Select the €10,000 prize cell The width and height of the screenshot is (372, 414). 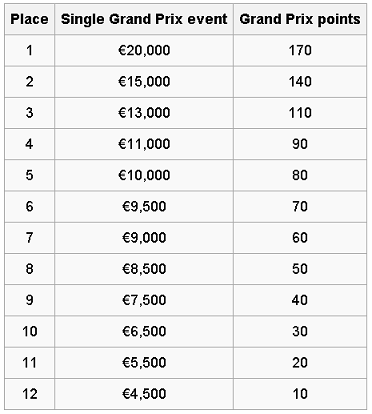[144, 175]
